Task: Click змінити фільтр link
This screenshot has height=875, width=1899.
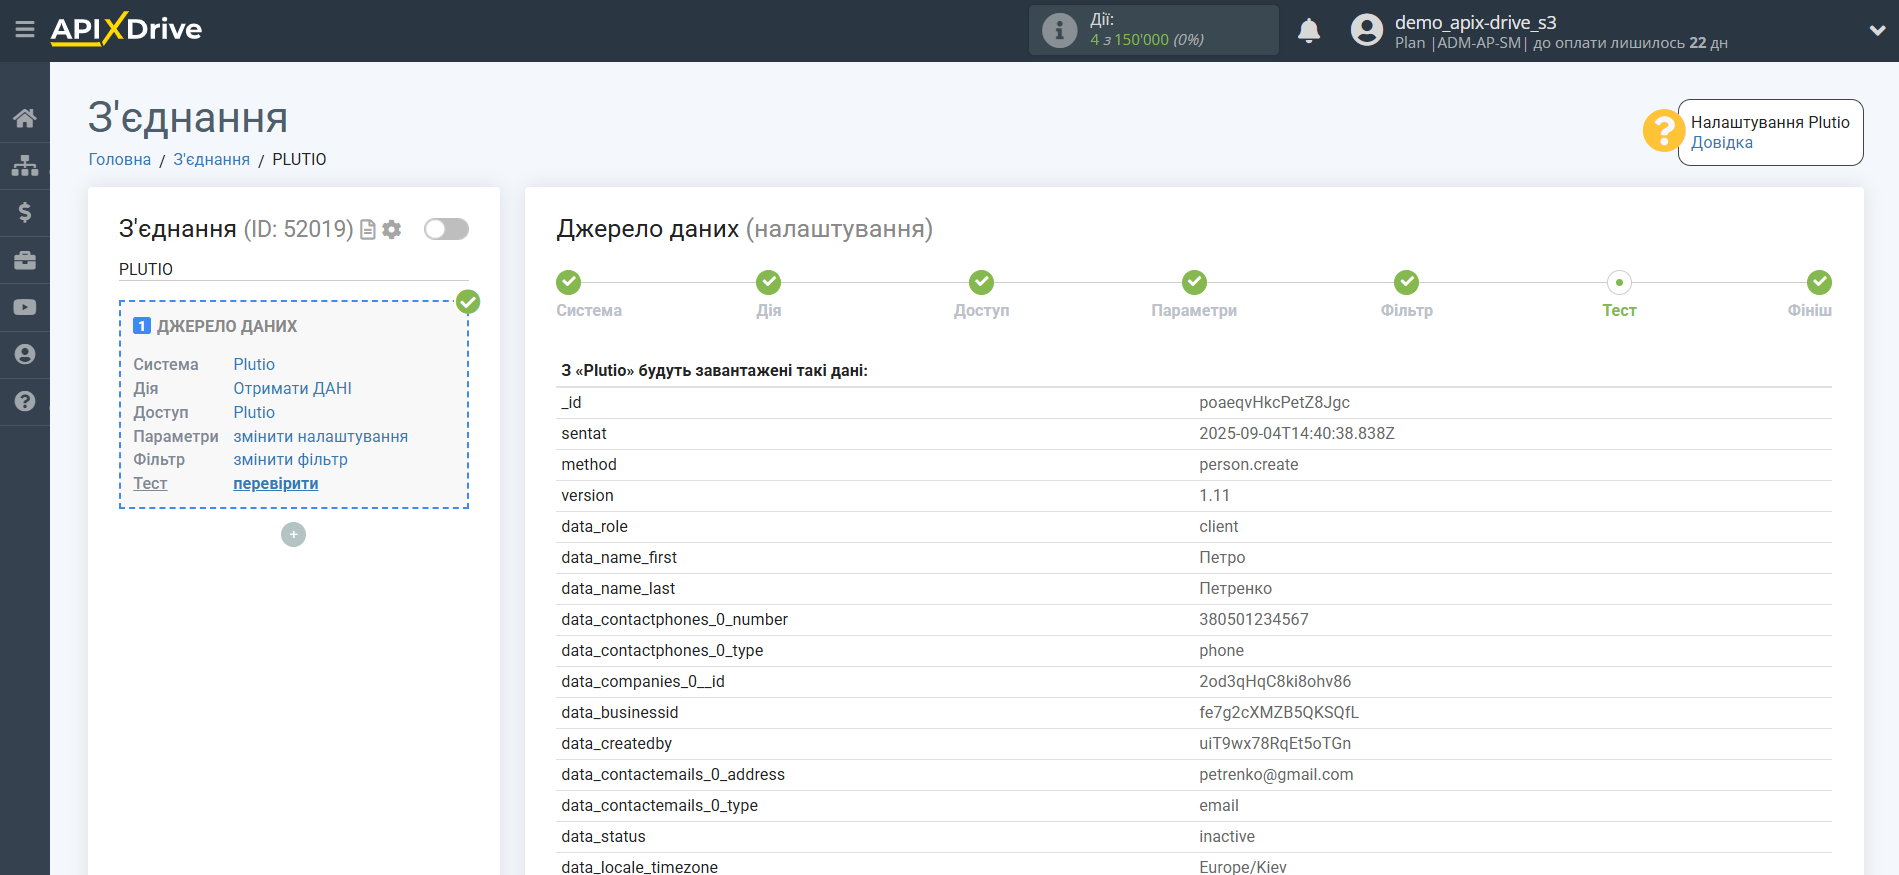Action: point(290,459)
